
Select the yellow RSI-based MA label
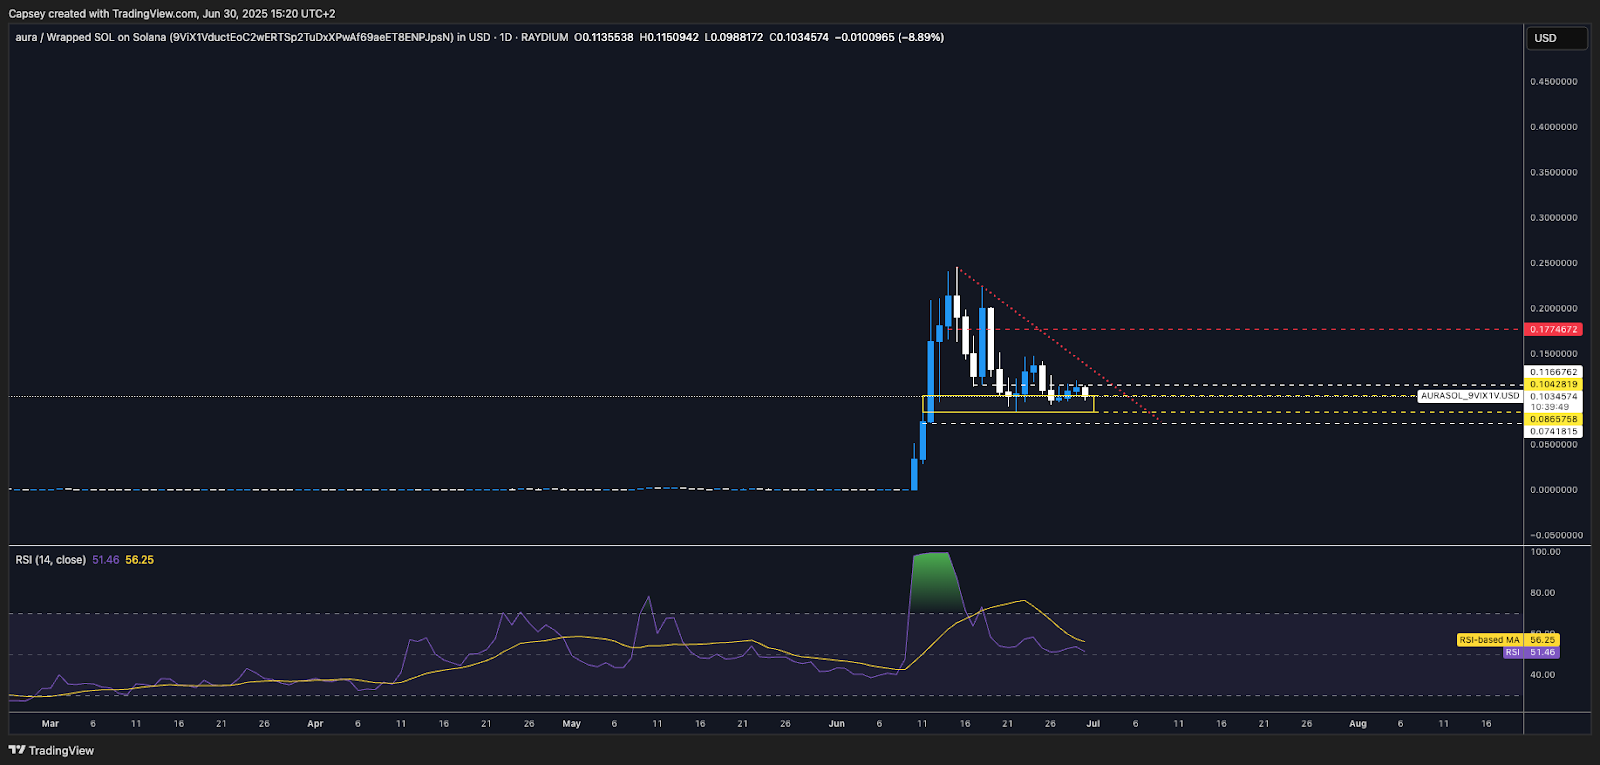click(x=1489, y=640)
